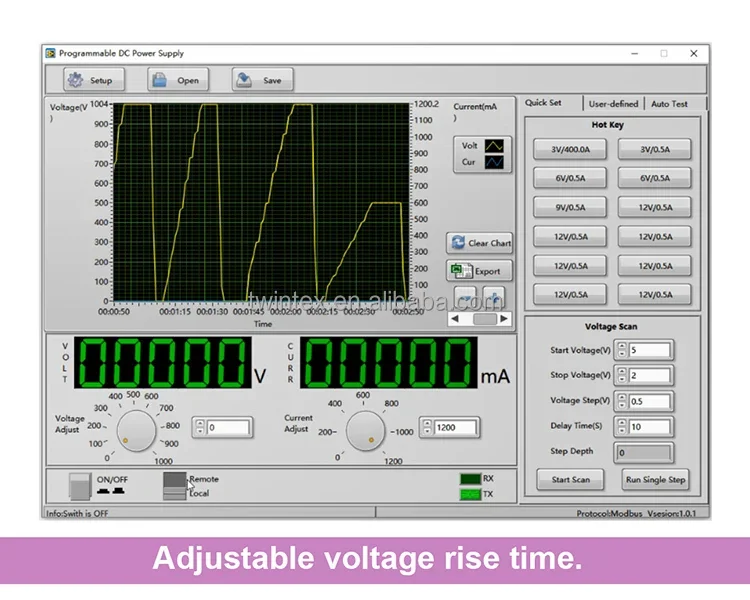Click the Voltage Step input field
Screen dimensions: 750x600
click(x=649, y=401)
